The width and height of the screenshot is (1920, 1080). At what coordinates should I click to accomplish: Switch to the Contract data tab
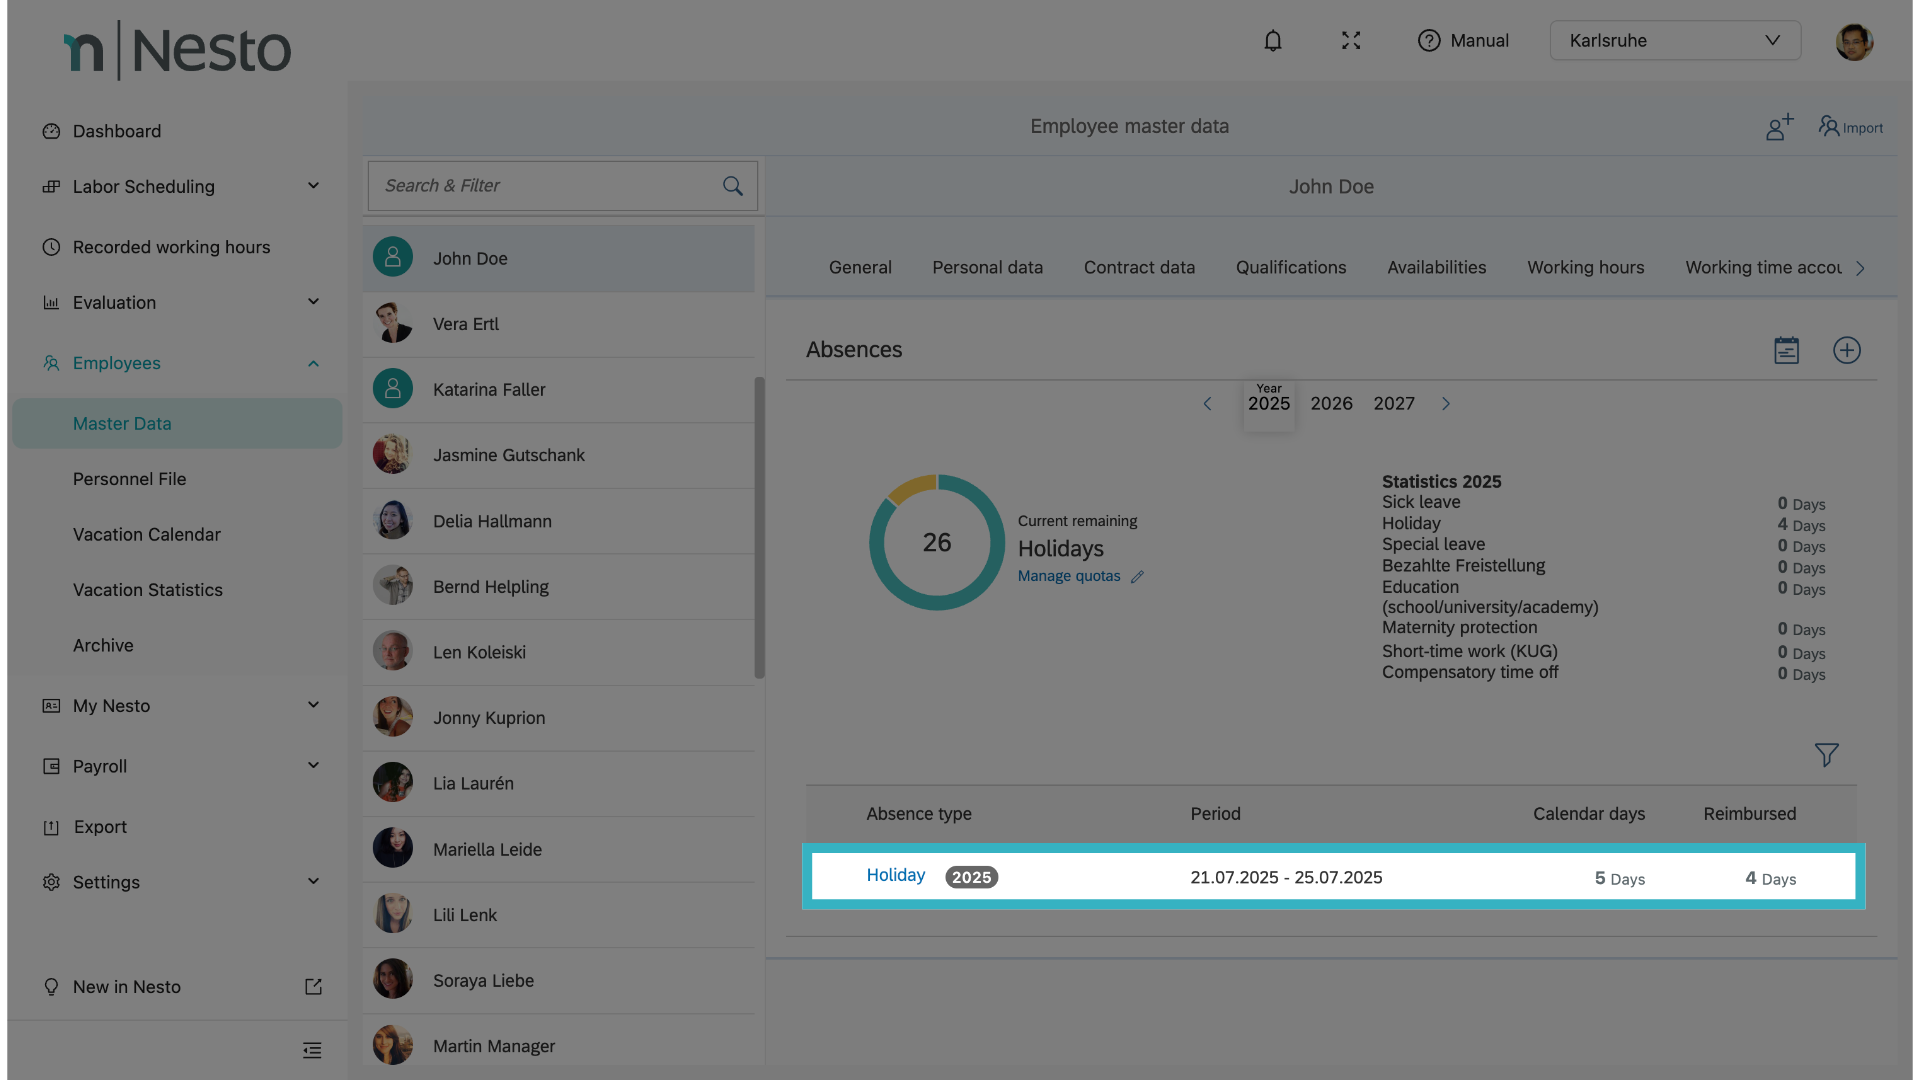click(1139, 268)
